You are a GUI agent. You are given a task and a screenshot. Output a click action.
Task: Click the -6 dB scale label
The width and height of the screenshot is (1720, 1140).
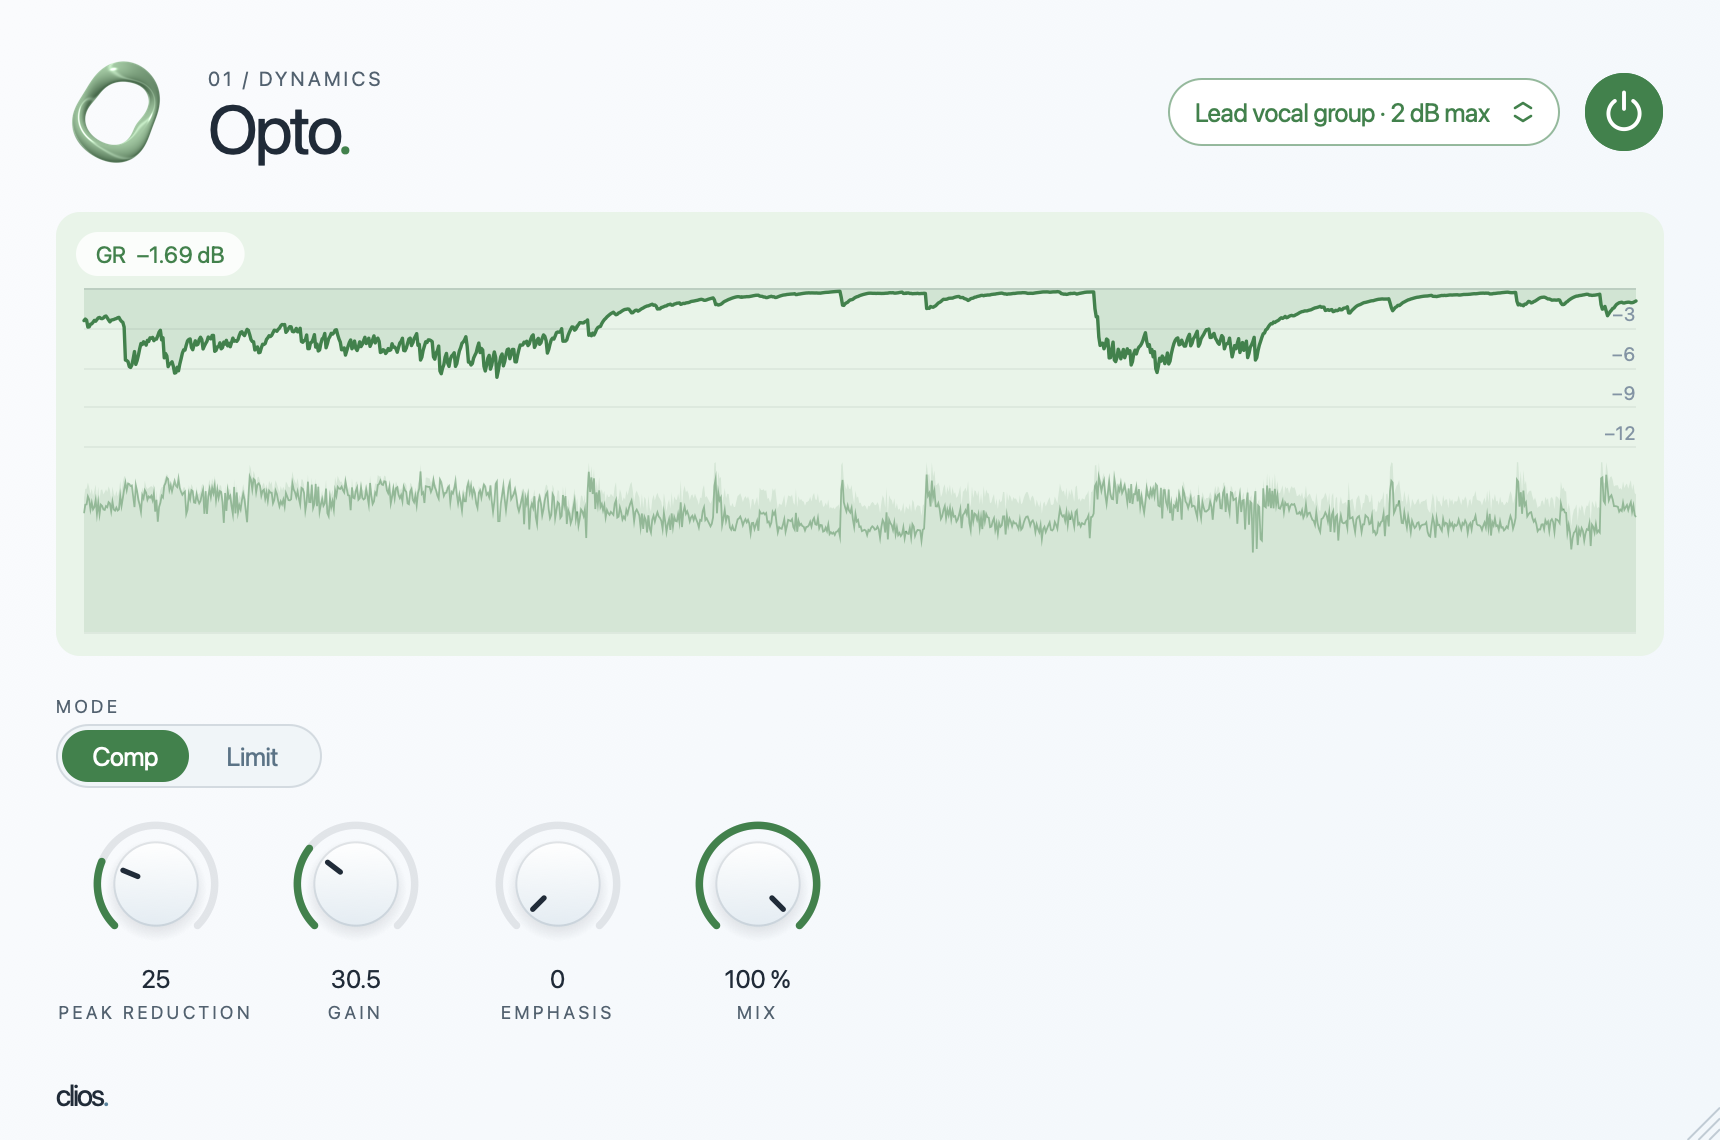point(1623,354)
